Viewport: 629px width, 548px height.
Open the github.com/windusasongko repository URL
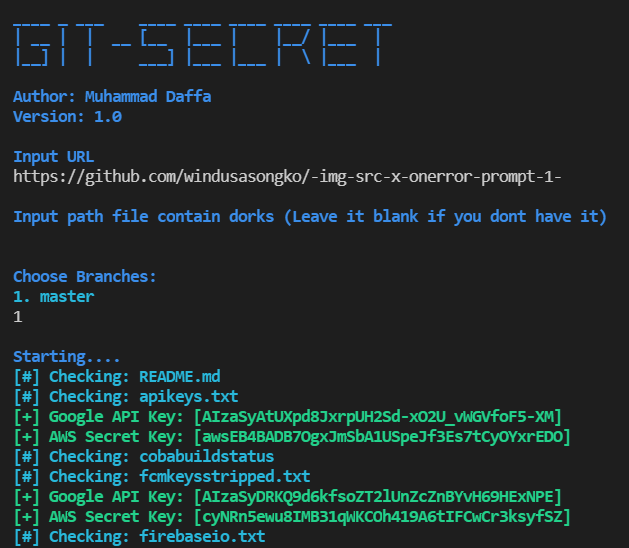[x=287, y=177]
